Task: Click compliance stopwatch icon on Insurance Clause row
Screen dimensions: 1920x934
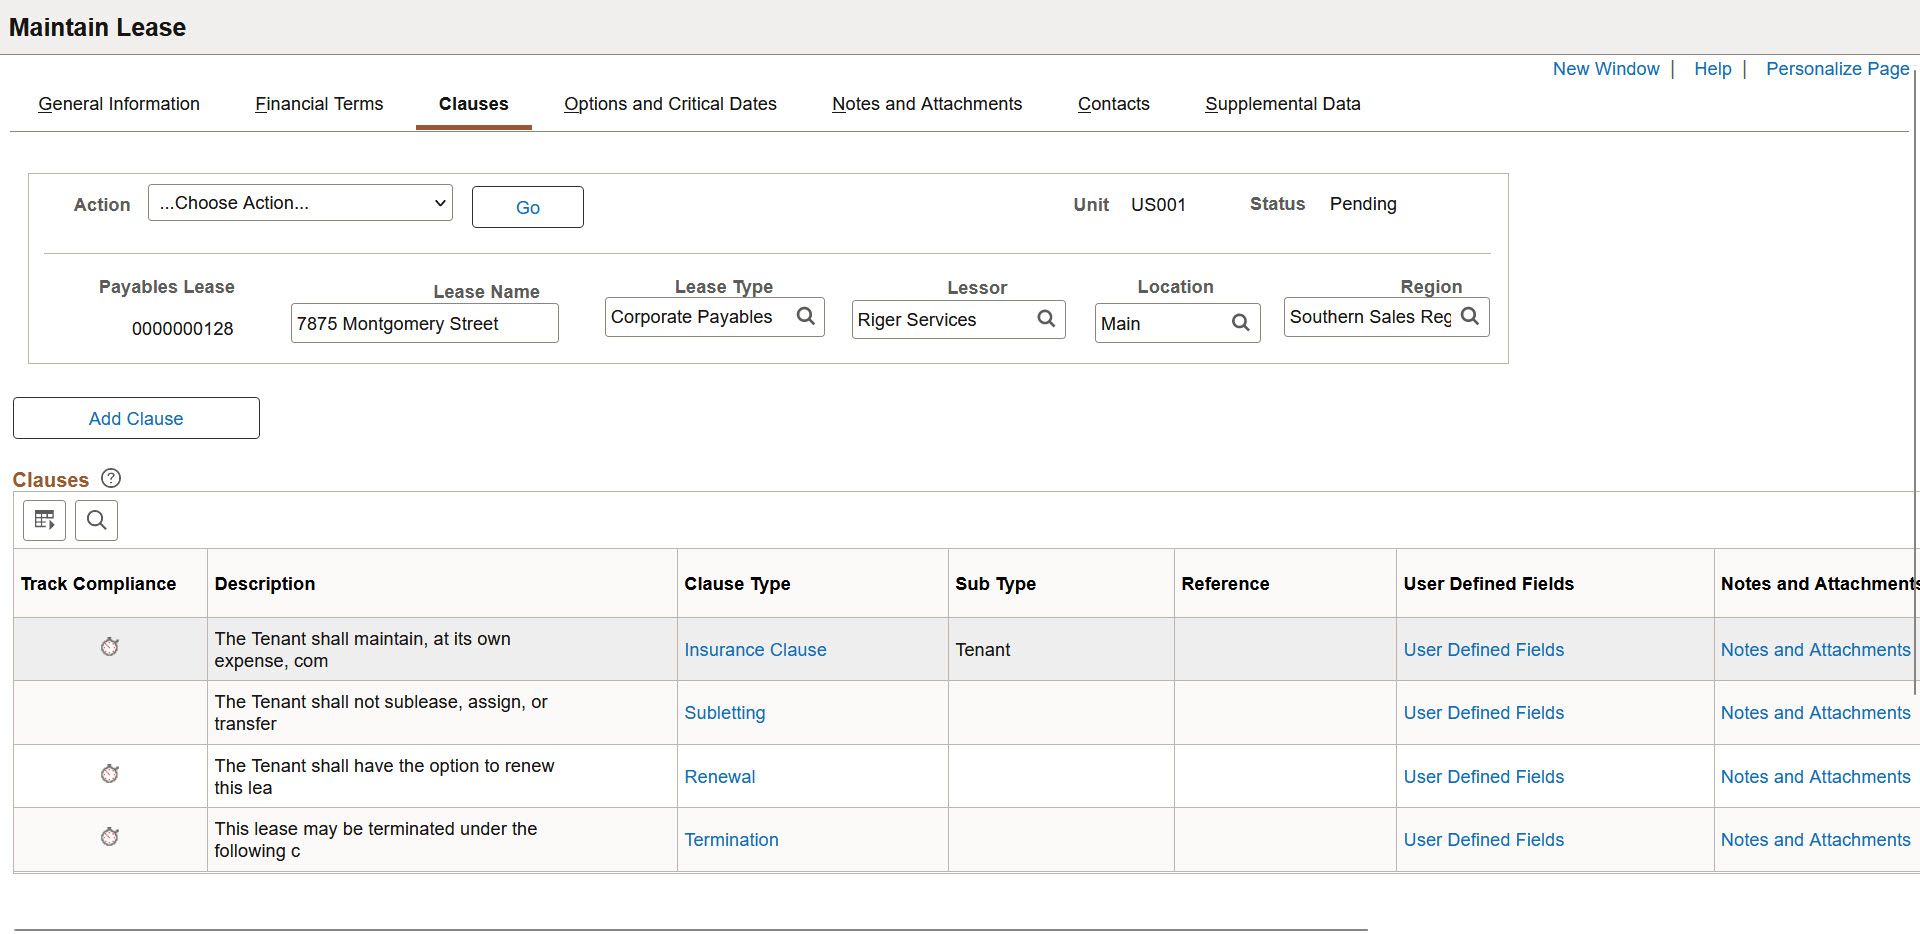Action: click(x=110, y=647)
